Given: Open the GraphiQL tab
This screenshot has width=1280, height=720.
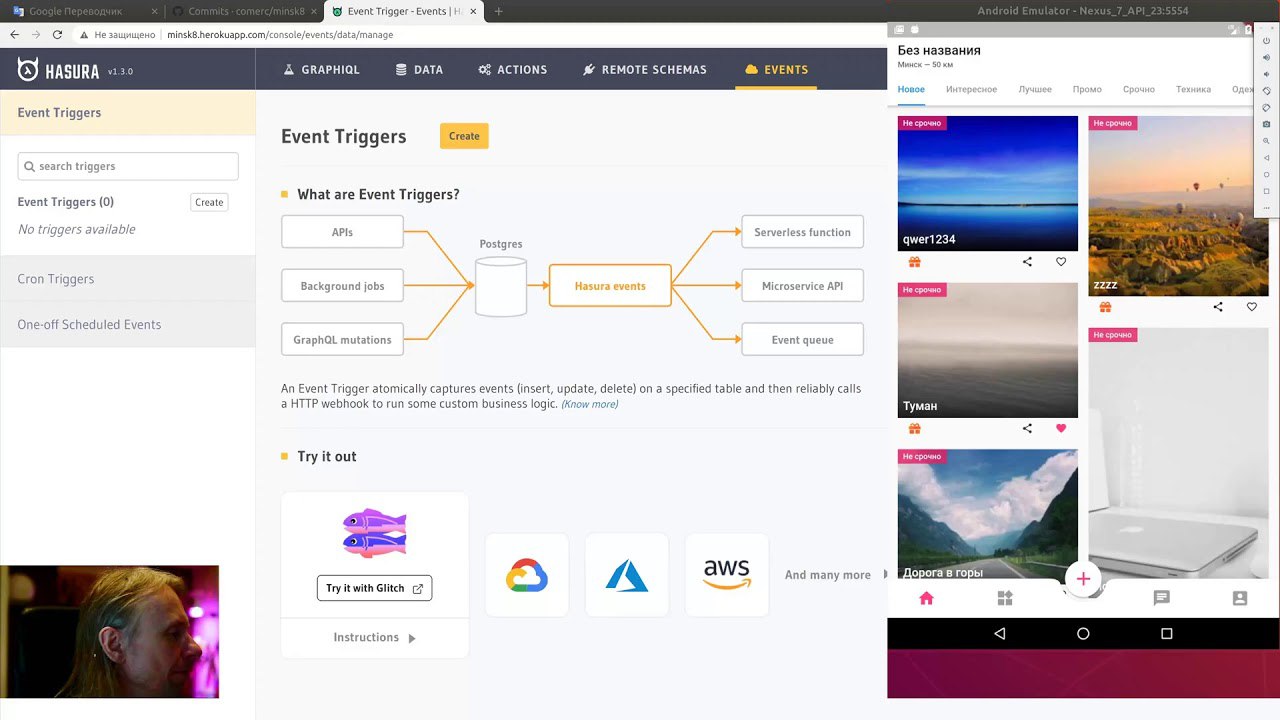Looking at the screenshot, I should click(x=321, y=70).
